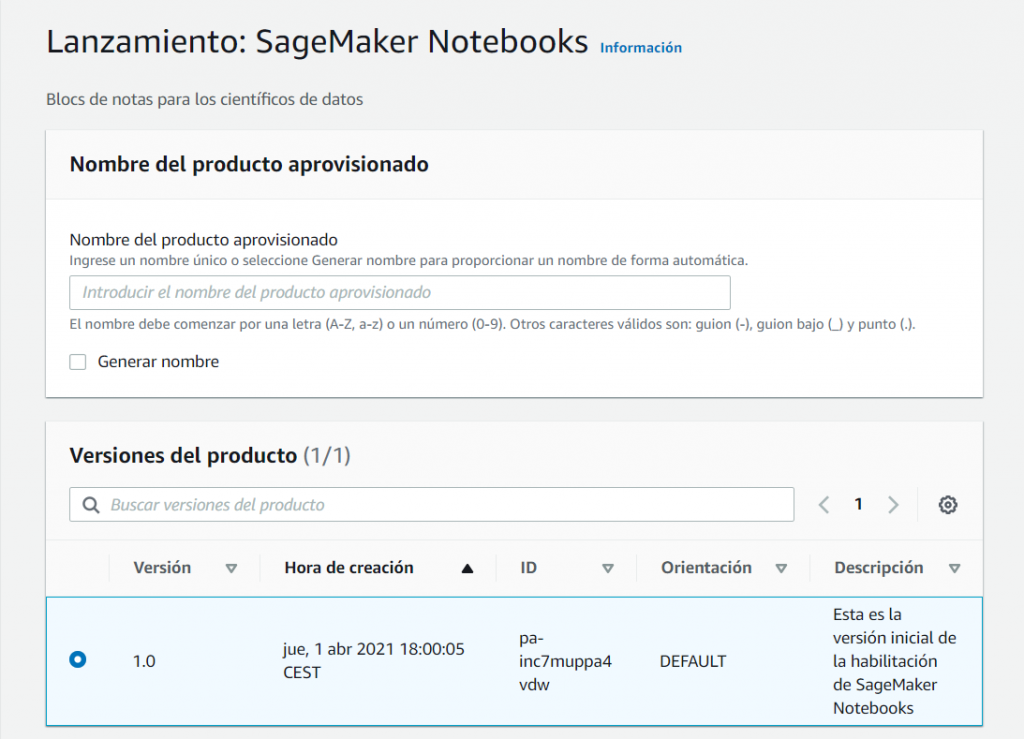This screenshot has width=1024, height=739.
Task: Click the ascending sort arrow on Hora de creación
Action: (467, 567)
